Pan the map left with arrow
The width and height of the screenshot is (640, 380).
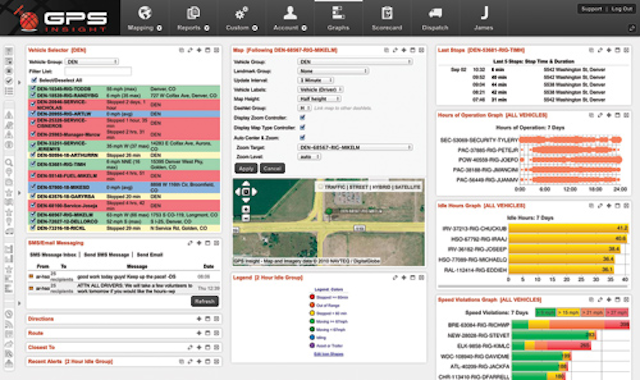237,191
